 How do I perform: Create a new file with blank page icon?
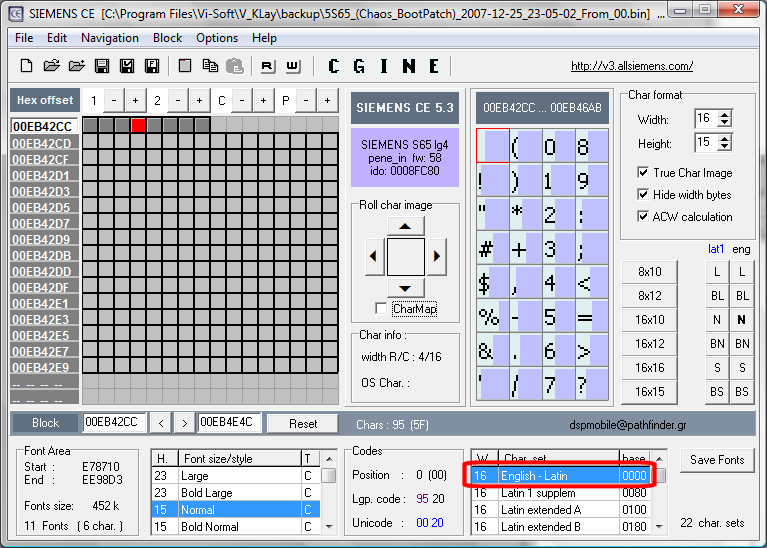click(x=26, y=66)
